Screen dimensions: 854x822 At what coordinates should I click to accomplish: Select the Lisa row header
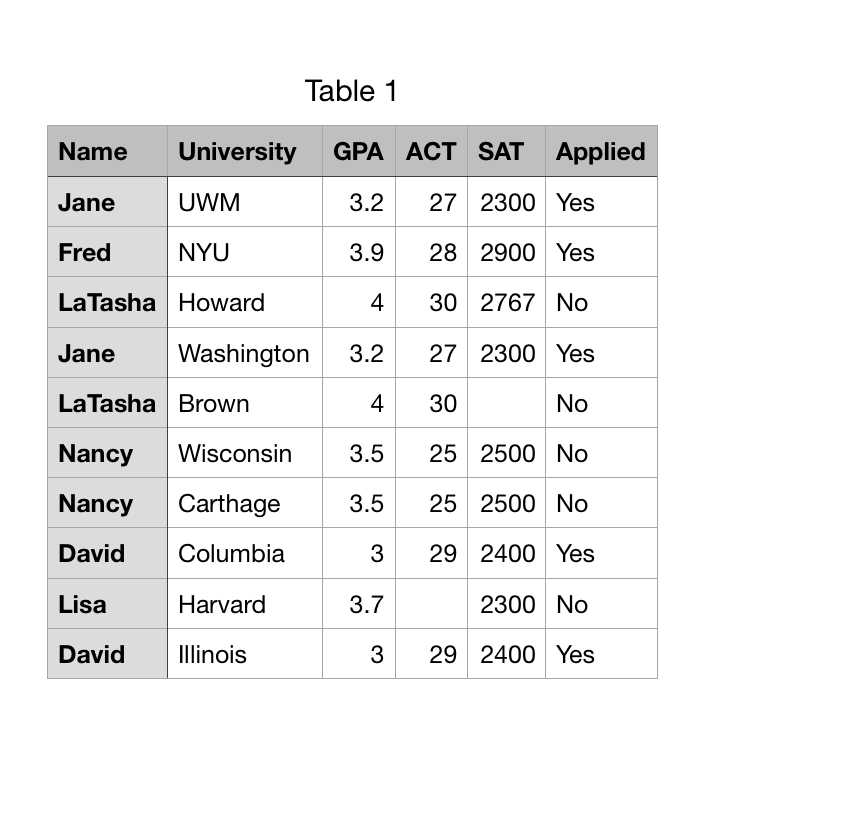[107, 604]
